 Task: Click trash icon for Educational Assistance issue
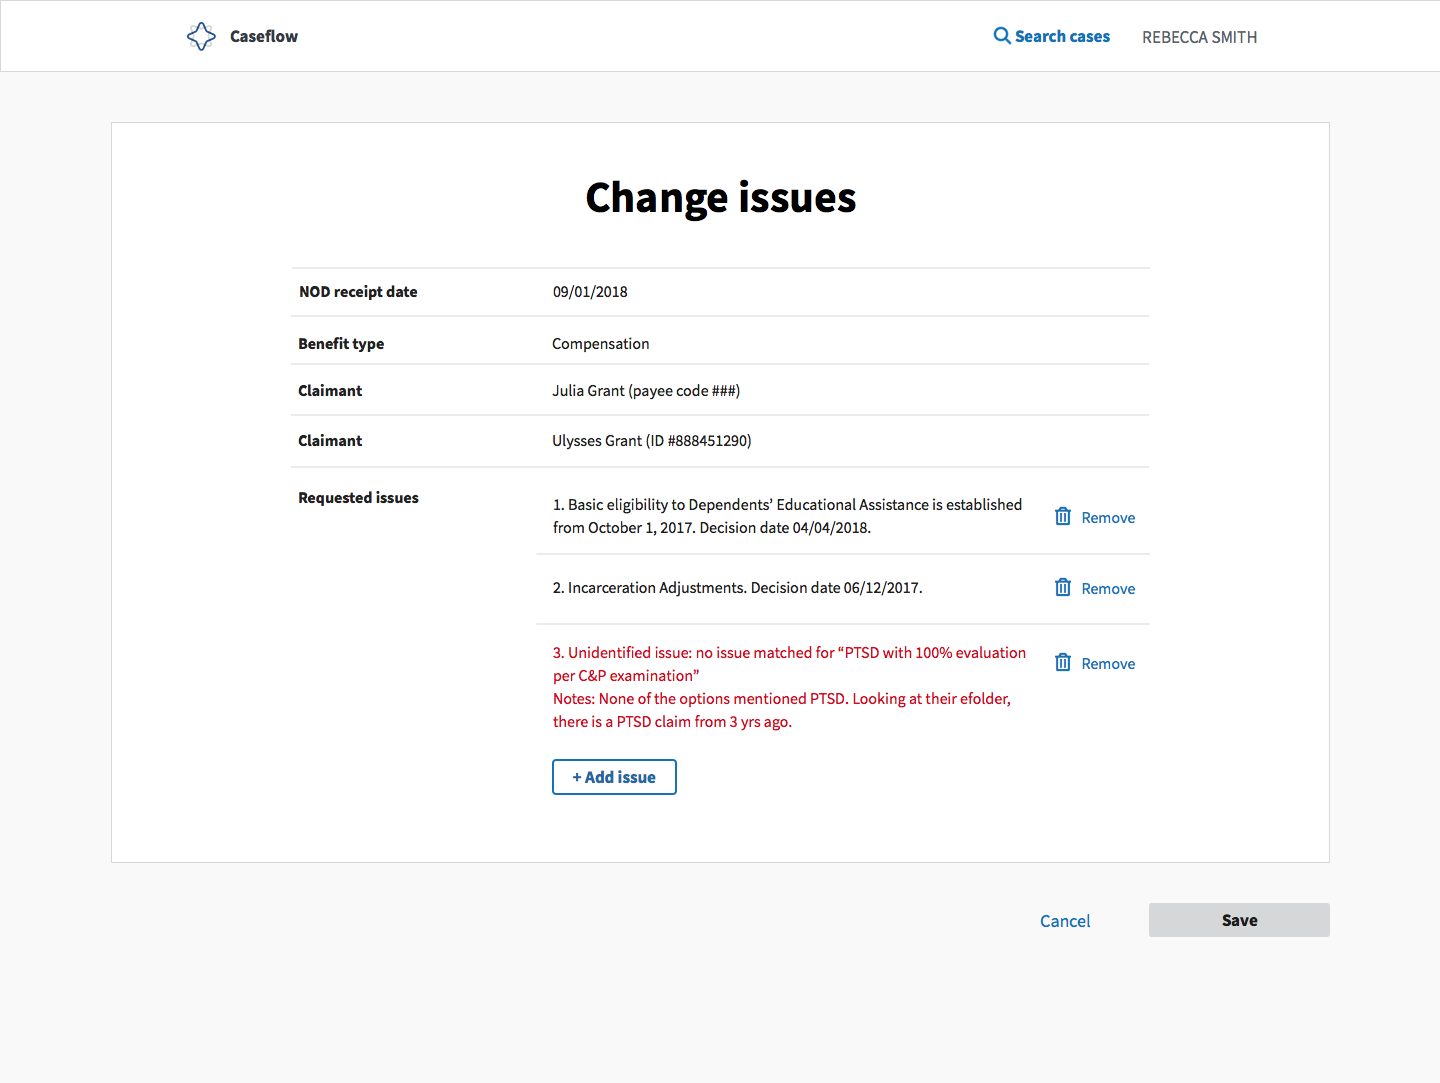point(1063,517)
